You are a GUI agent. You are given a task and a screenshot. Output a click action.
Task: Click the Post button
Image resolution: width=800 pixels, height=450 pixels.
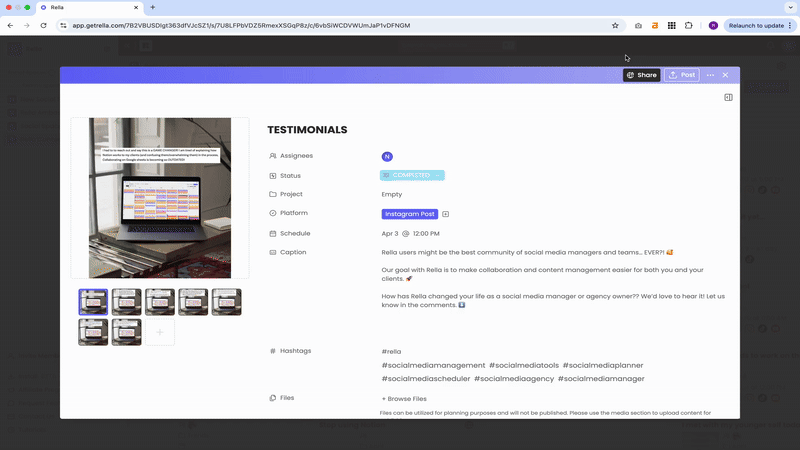point(682,75)
